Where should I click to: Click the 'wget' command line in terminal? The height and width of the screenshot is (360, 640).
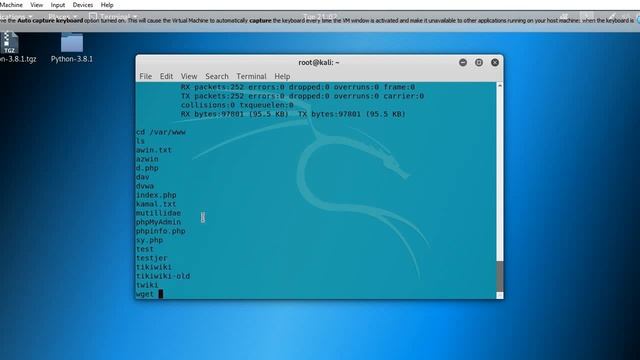coord(149,294)
